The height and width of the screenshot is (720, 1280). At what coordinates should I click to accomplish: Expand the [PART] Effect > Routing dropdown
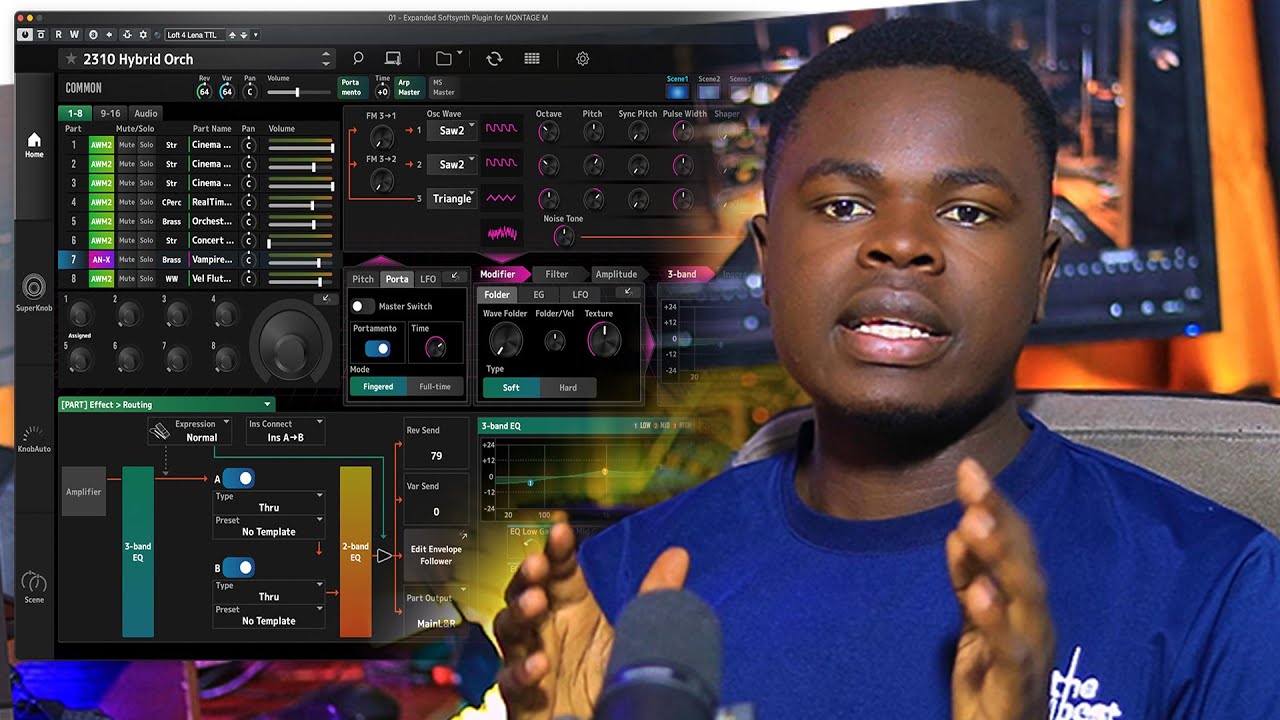click(x=165, y=404)
